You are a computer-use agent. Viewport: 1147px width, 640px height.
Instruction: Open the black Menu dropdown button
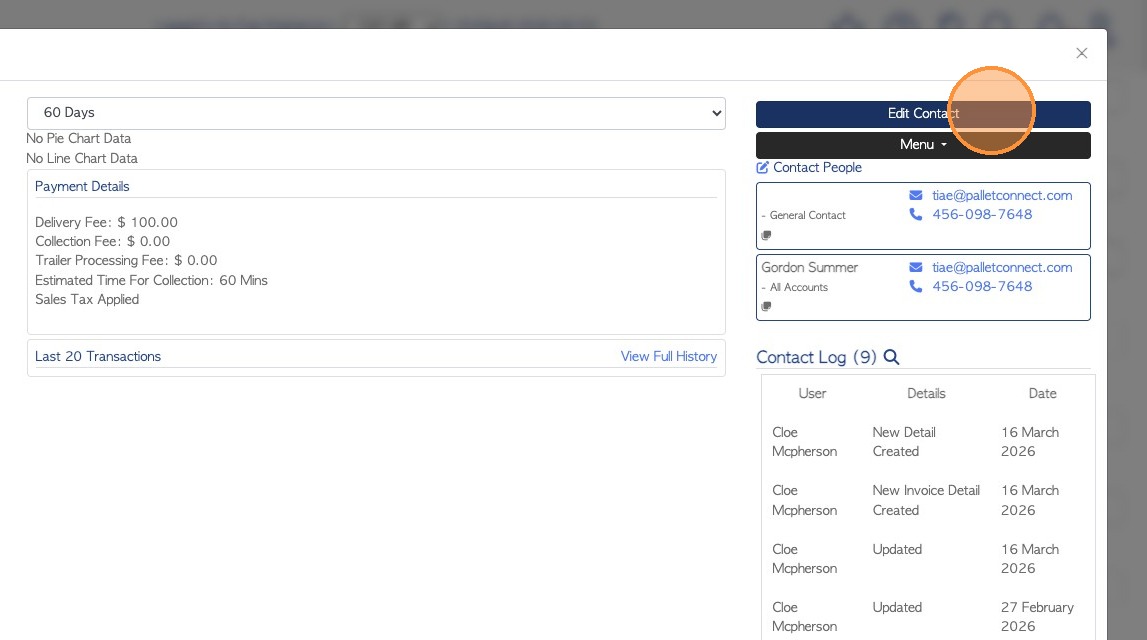(x=922, y=145)
